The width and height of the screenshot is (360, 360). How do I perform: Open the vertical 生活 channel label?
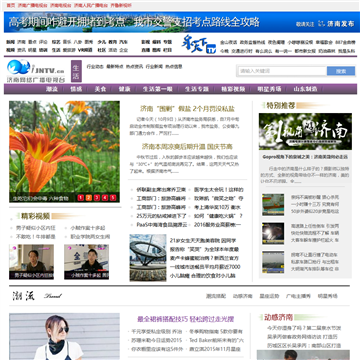[x=76, y=72]
